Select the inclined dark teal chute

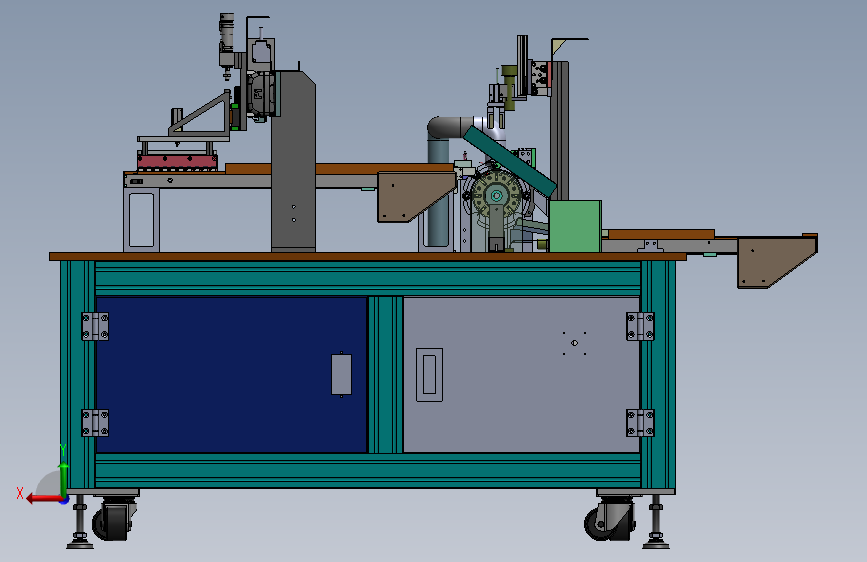pyautogui.click(x=509, y=160)
